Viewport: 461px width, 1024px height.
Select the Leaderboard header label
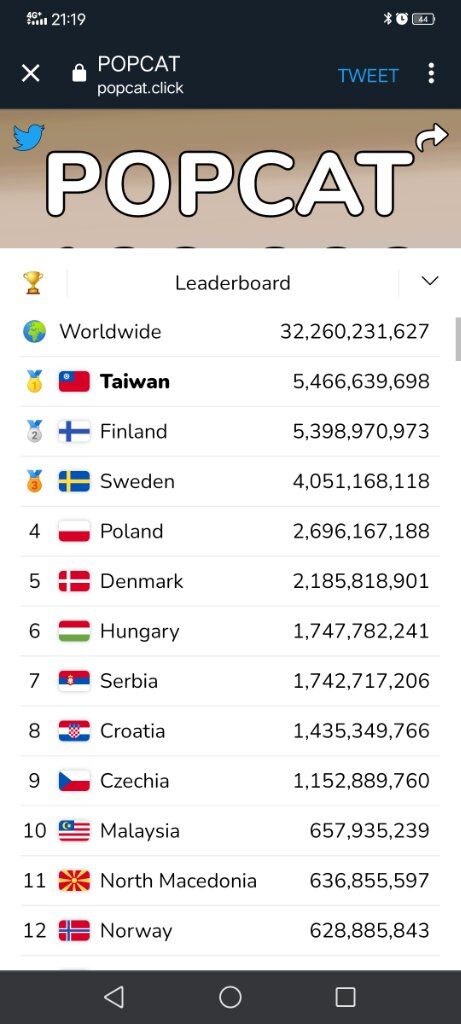click(232, 283)
